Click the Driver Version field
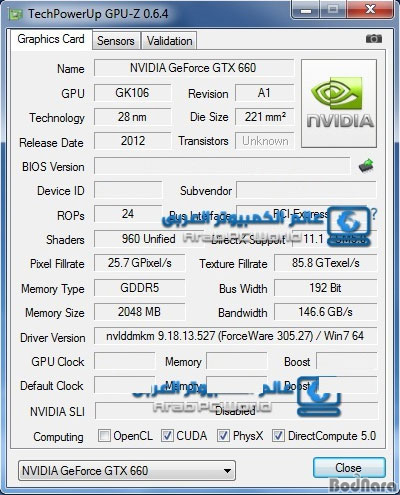 [235, 336]
